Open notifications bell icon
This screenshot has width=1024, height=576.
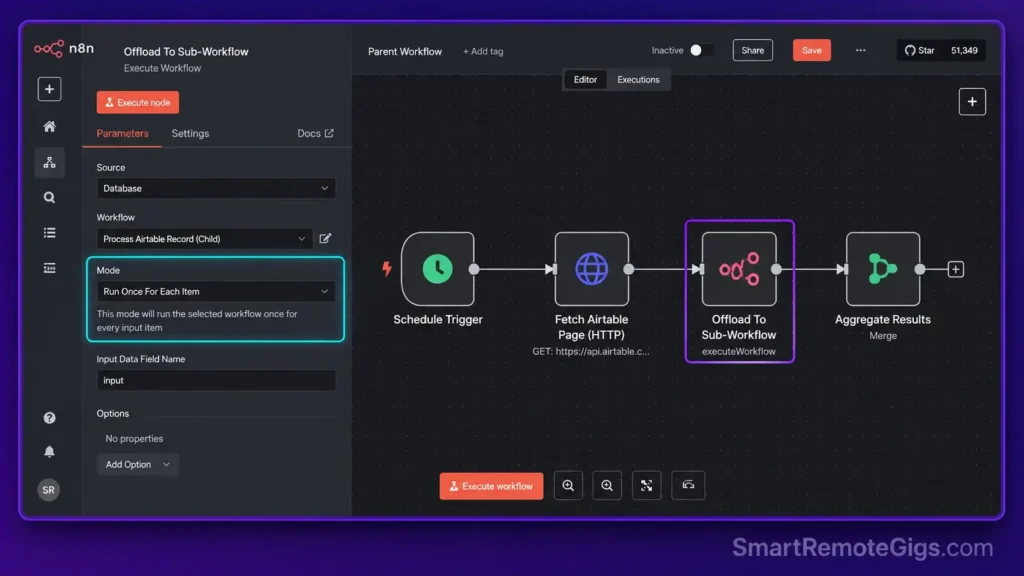pyautogui.click(x=49, y=452)
